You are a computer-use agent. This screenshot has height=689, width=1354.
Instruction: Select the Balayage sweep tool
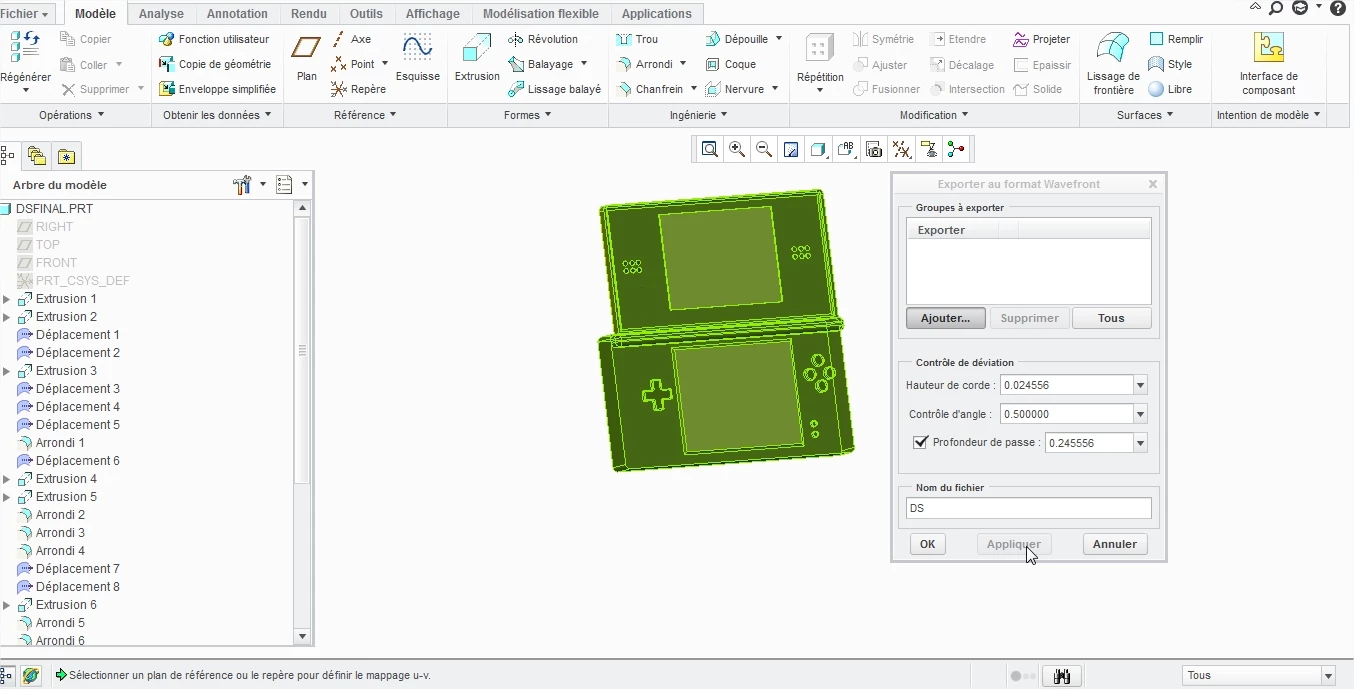click(x=541, y=64)
